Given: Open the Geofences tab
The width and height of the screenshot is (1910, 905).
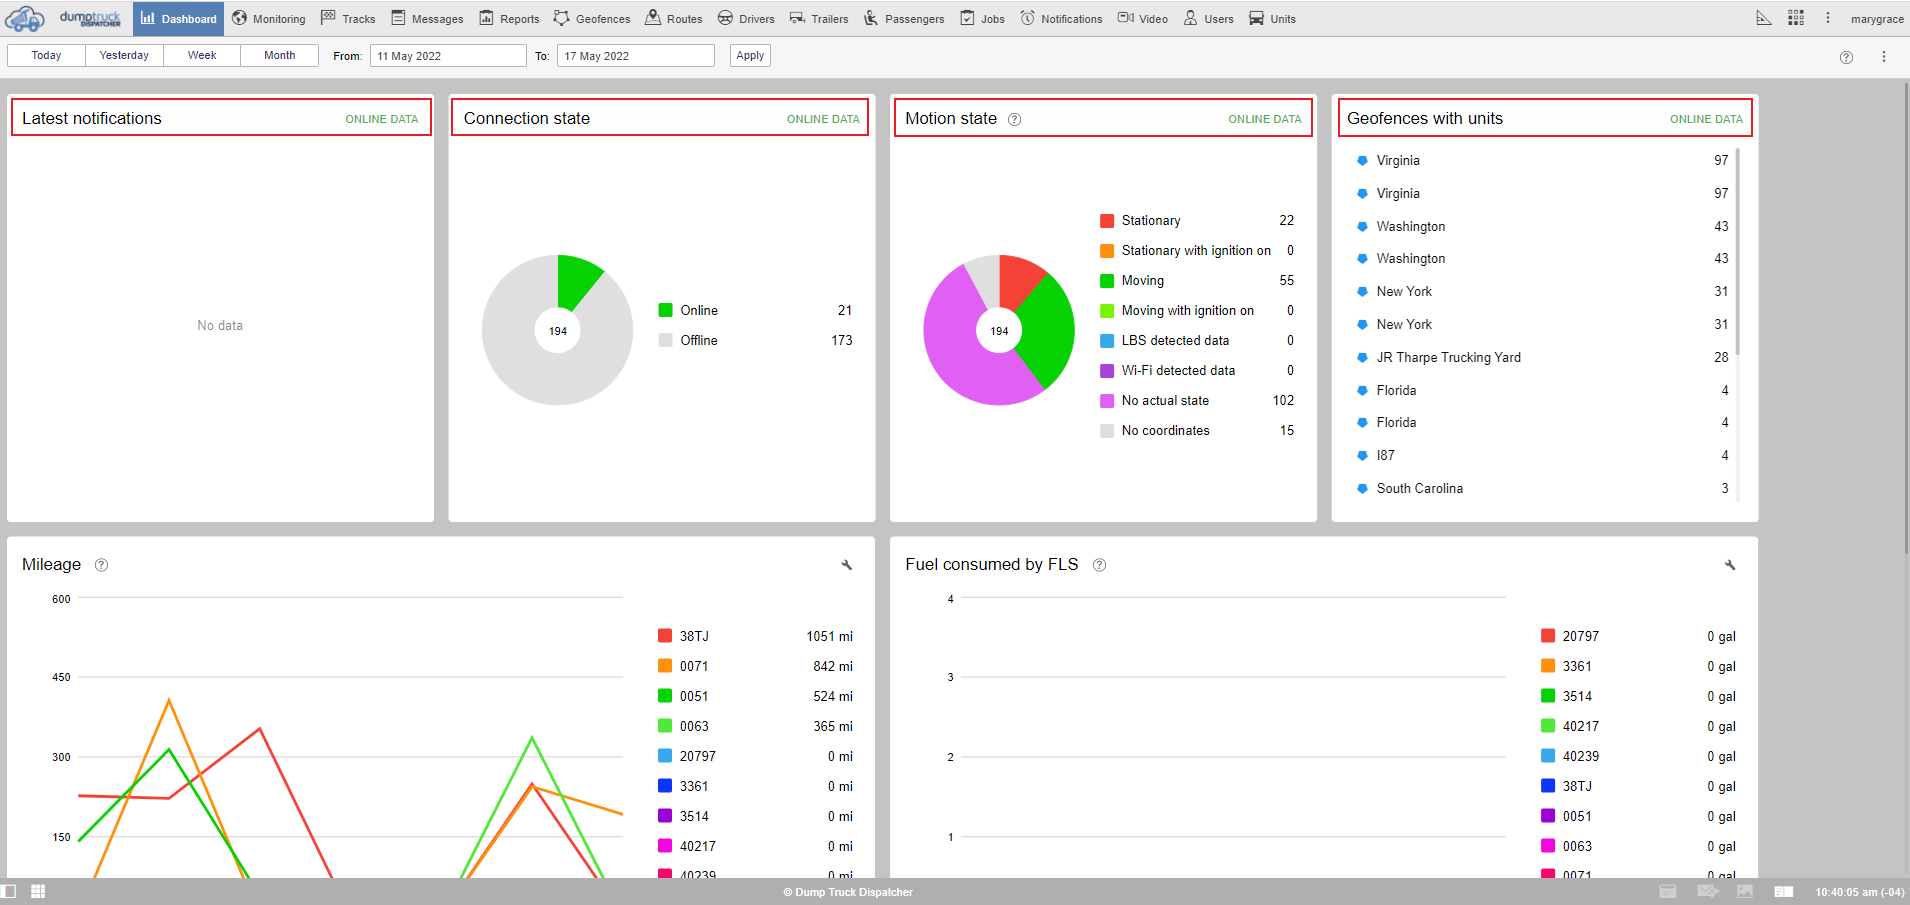Looking at the screenshot, I should [x=592, y=19].
